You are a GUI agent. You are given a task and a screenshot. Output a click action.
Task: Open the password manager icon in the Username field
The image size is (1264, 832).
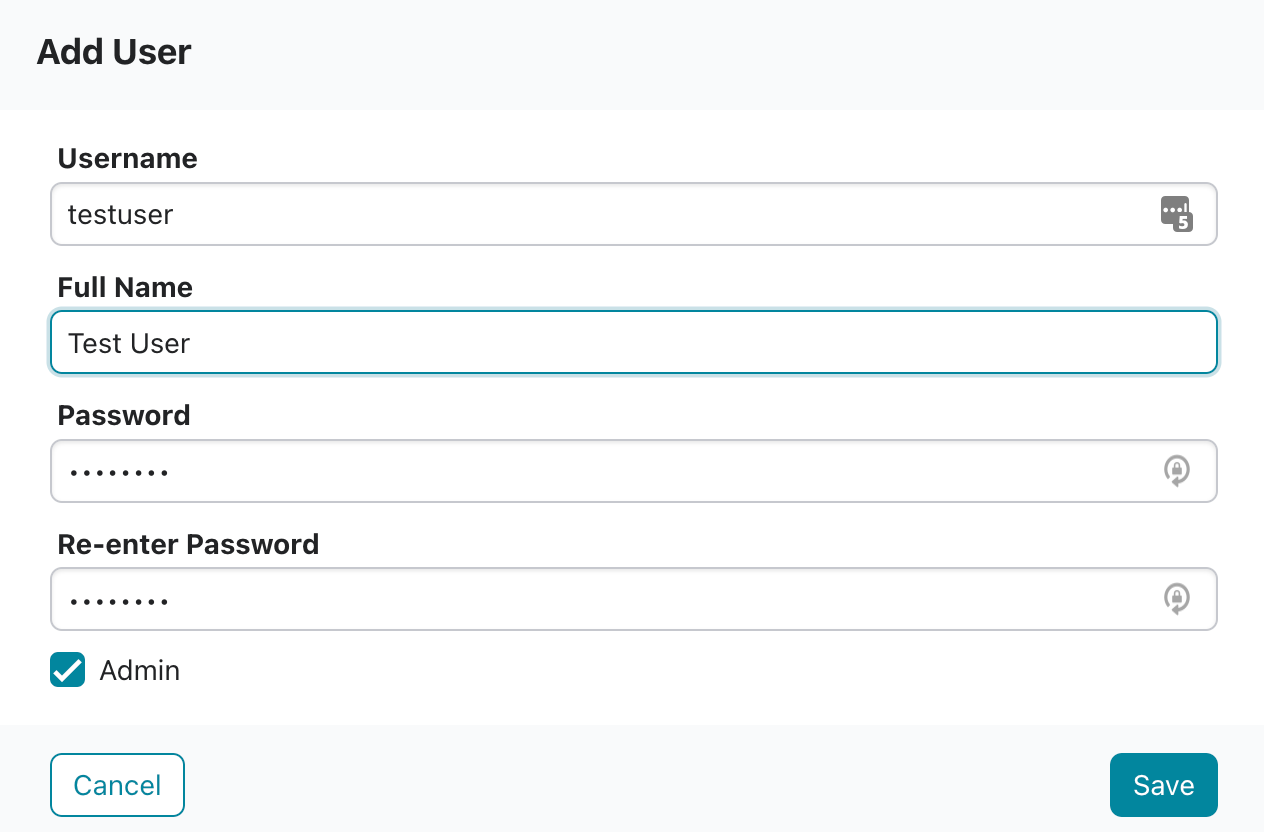coord(1176,214)
